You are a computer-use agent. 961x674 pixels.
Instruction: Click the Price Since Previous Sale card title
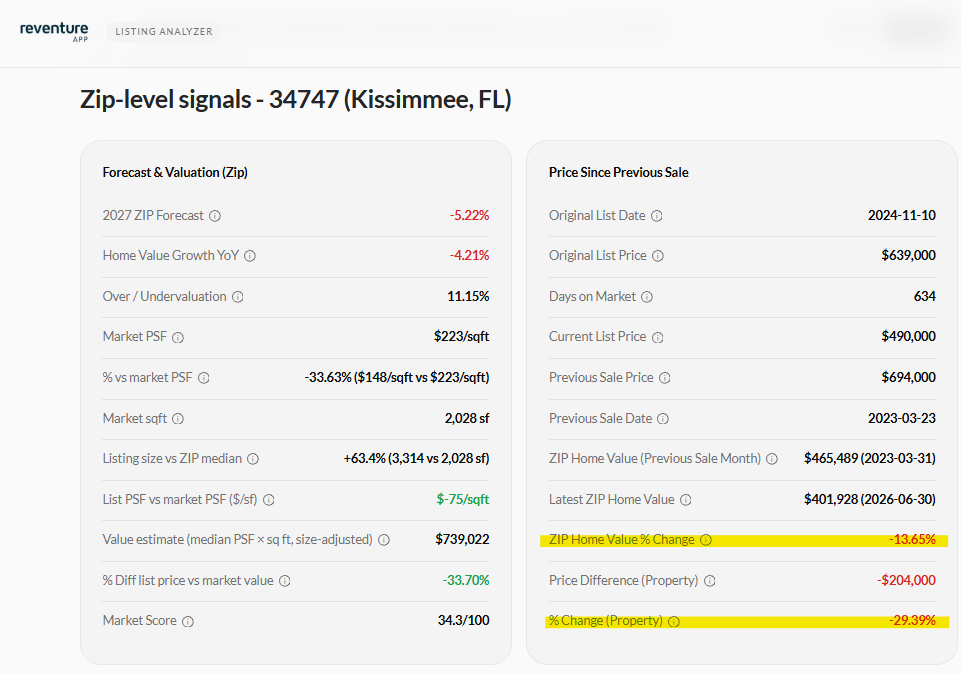pyautogui.click(x=618, y=173)
